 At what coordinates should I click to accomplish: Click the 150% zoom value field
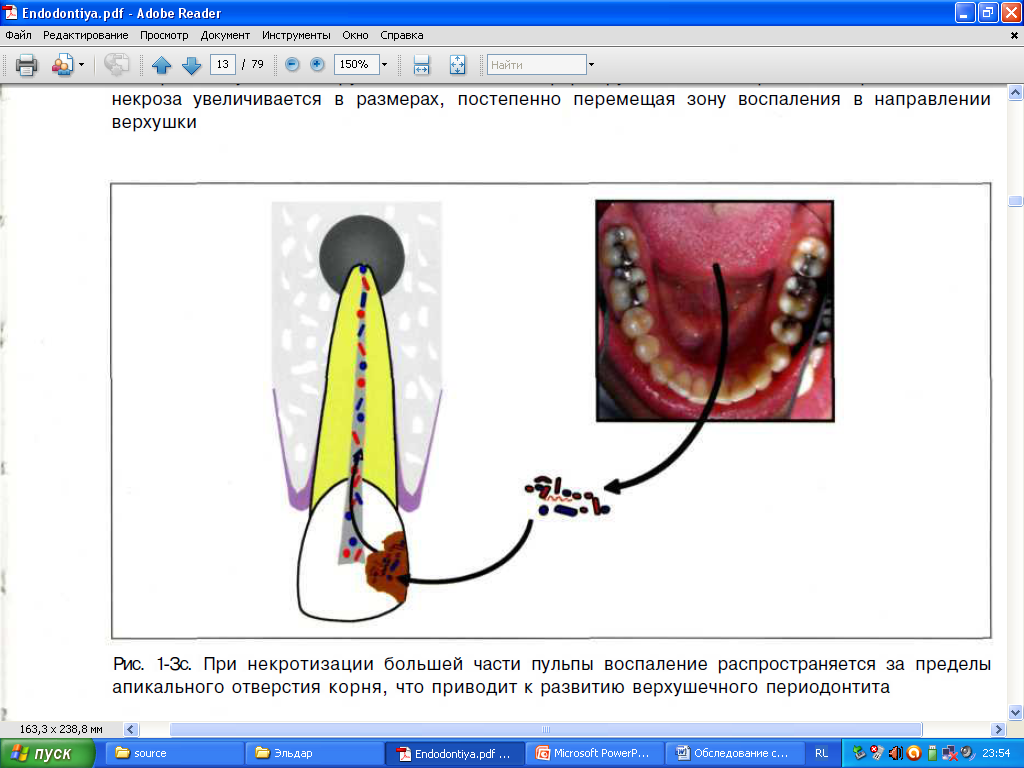tap(356, 64)
